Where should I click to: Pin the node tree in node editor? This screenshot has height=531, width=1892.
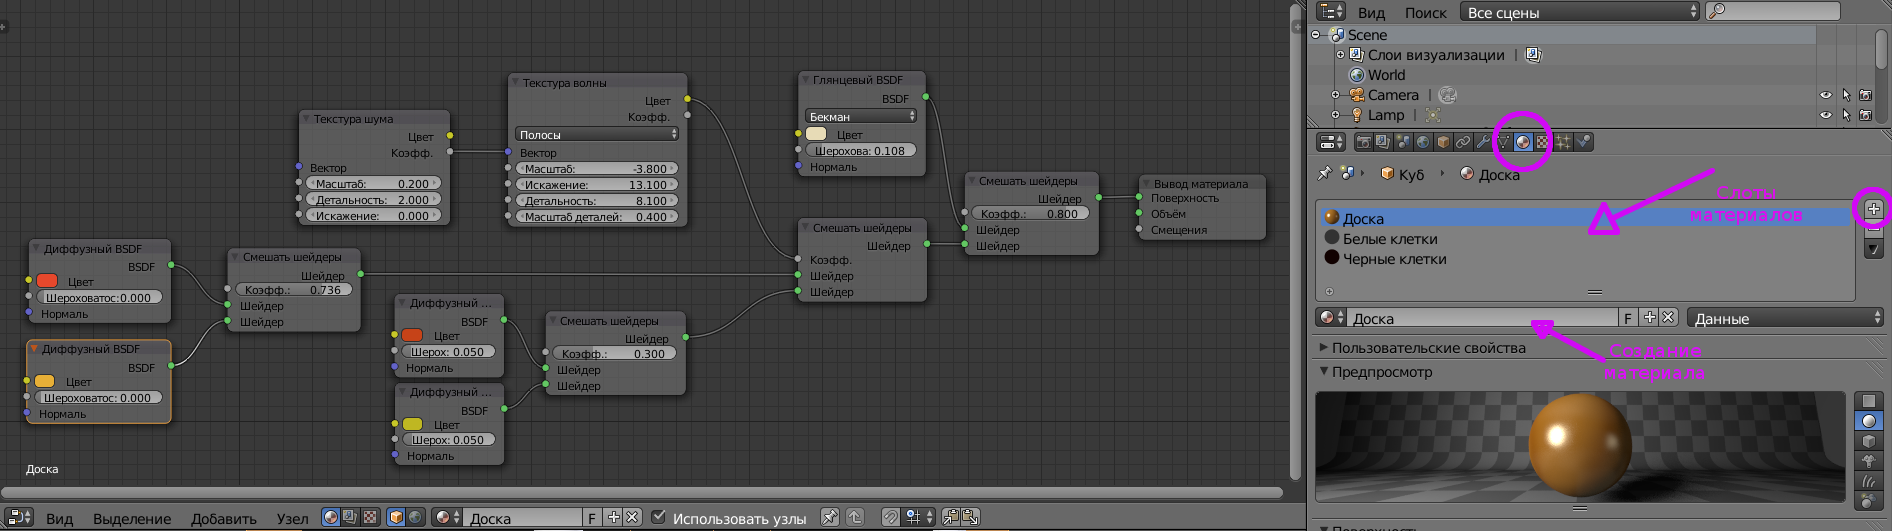(x=830, y=517)
